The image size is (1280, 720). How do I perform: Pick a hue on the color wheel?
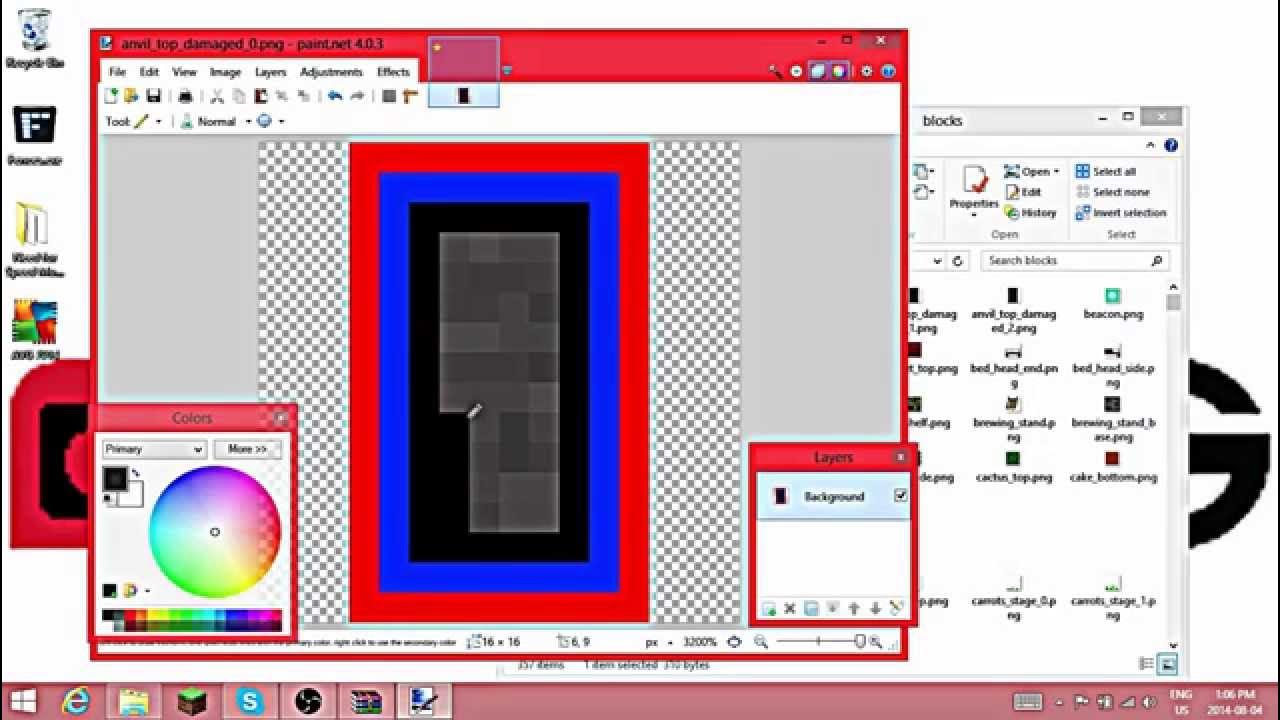pyautogui.click(x=215, y=532)
